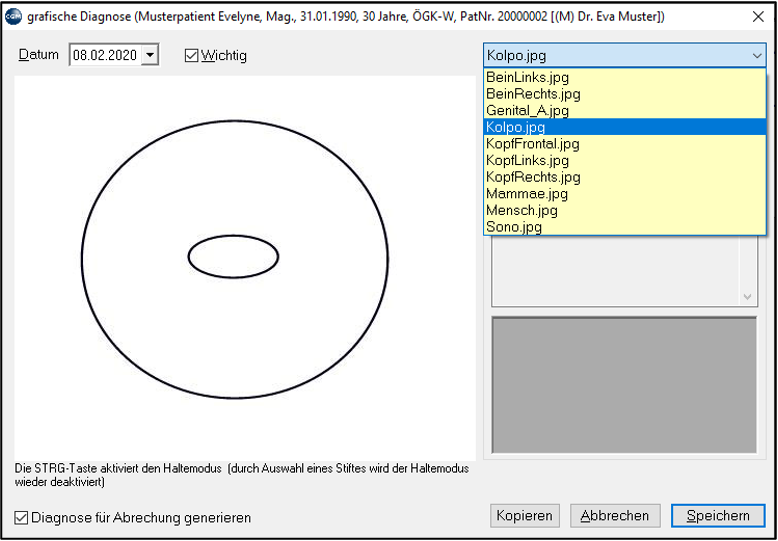
Task: Click the grey preview panel
Action: (624, 385)
